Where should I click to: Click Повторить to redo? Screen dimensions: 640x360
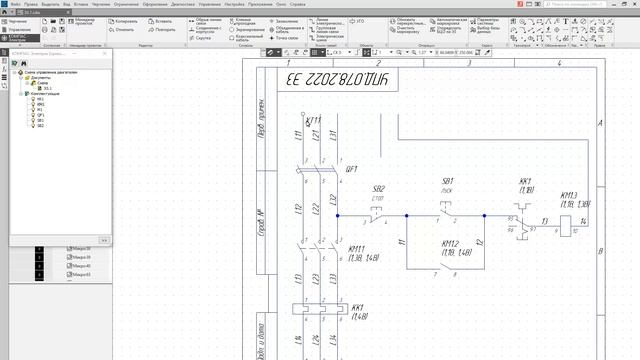point(162,30)
